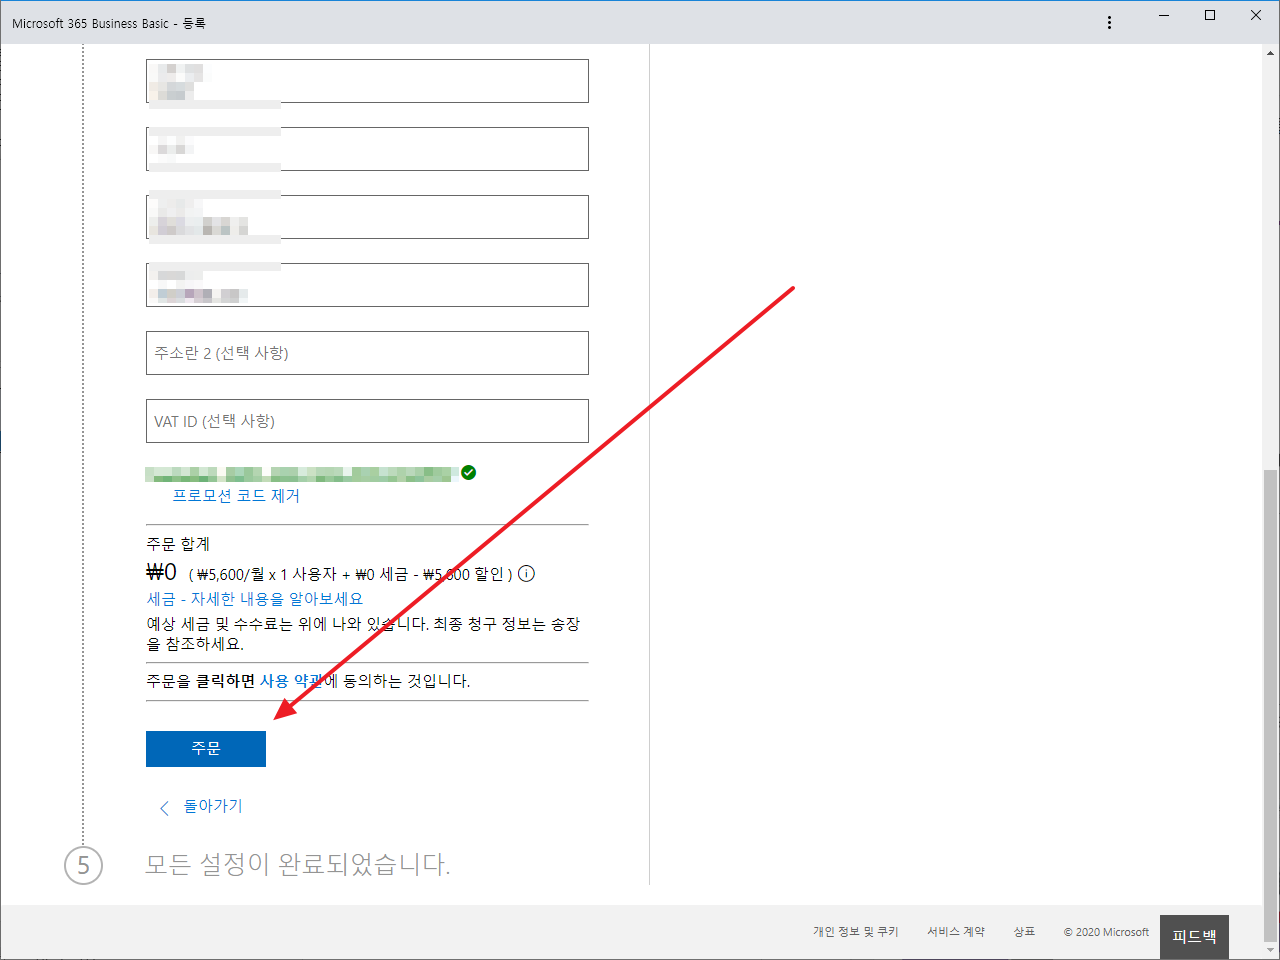Click the 주문 order button

(x=206, y=749)
